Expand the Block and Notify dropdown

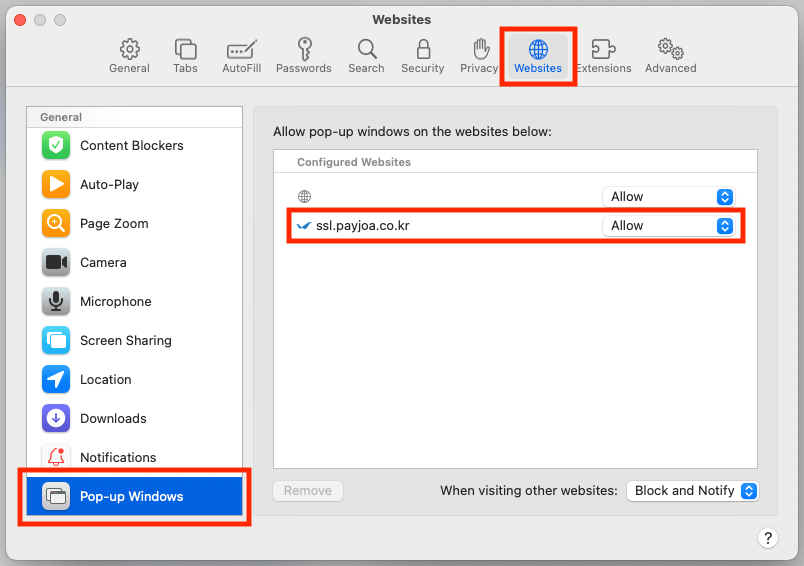[692, 491]
